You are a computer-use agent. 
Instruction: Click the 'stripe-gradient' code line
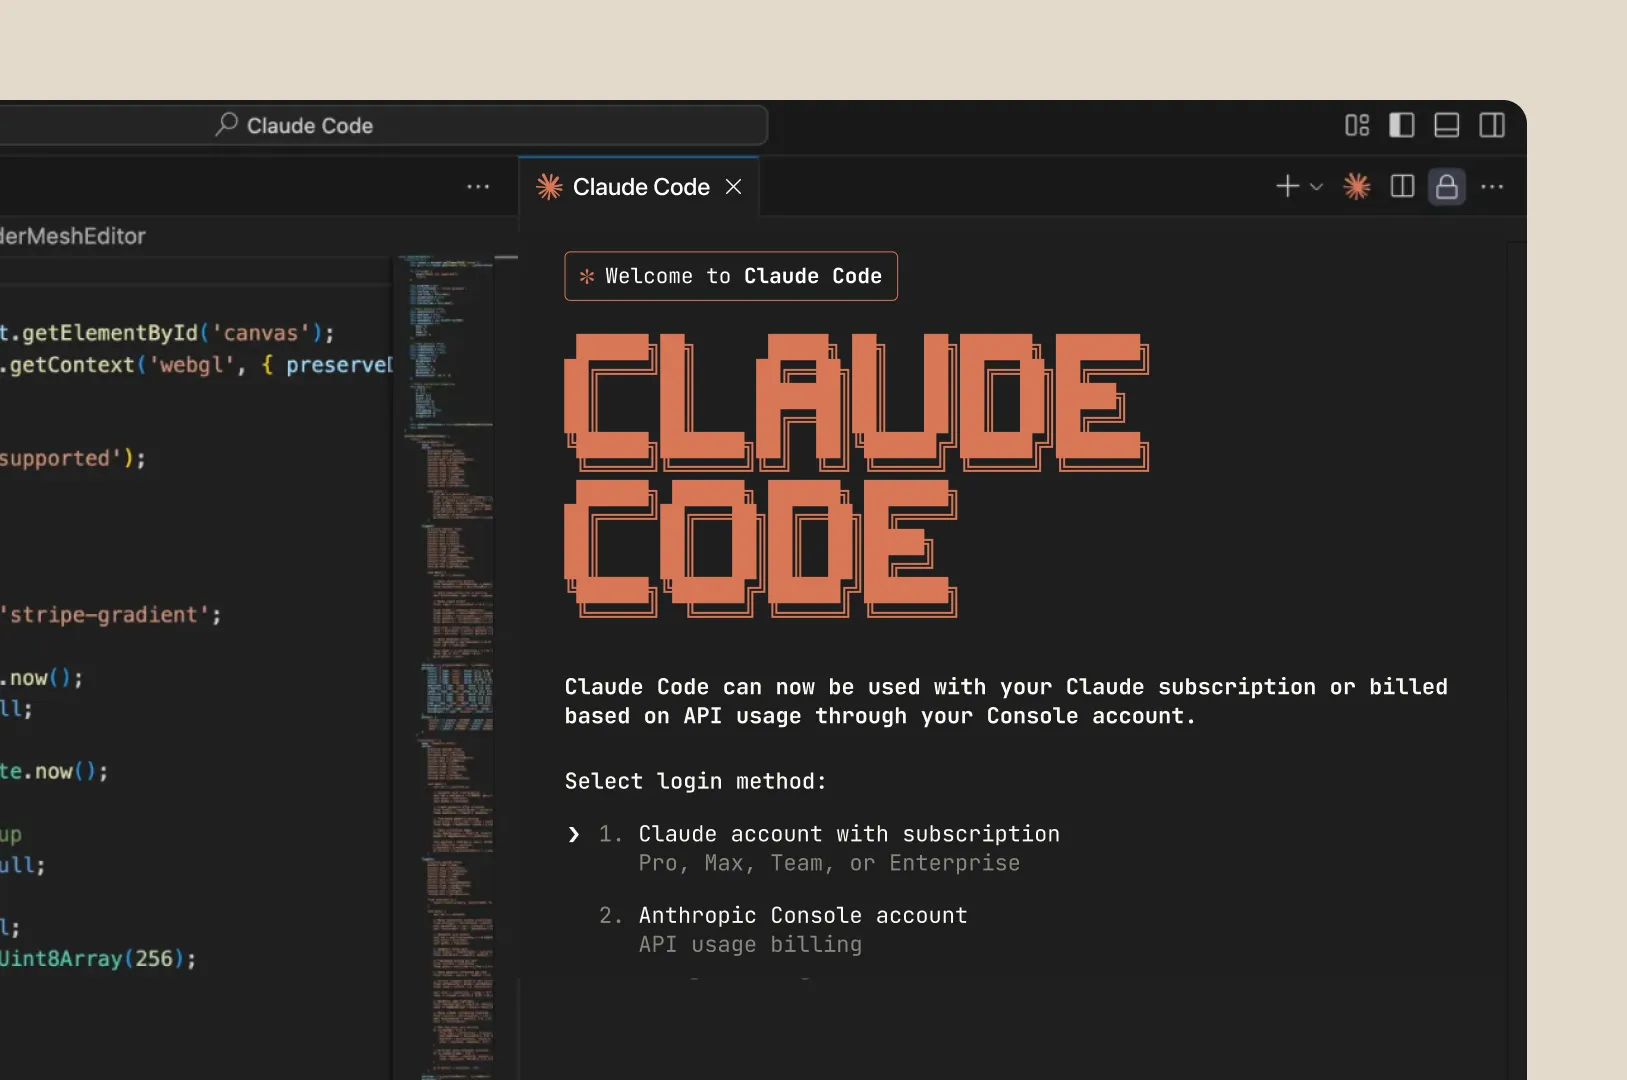(111, 615)
